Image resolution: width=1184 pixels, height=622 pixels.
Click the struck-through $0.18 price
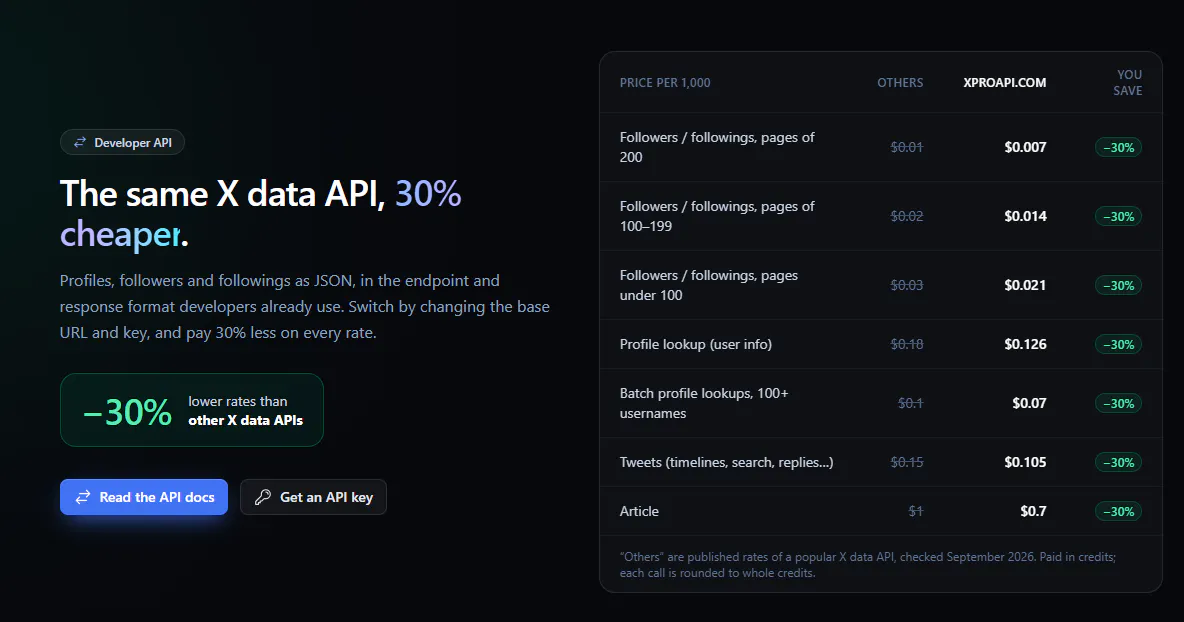pos(907,344)
